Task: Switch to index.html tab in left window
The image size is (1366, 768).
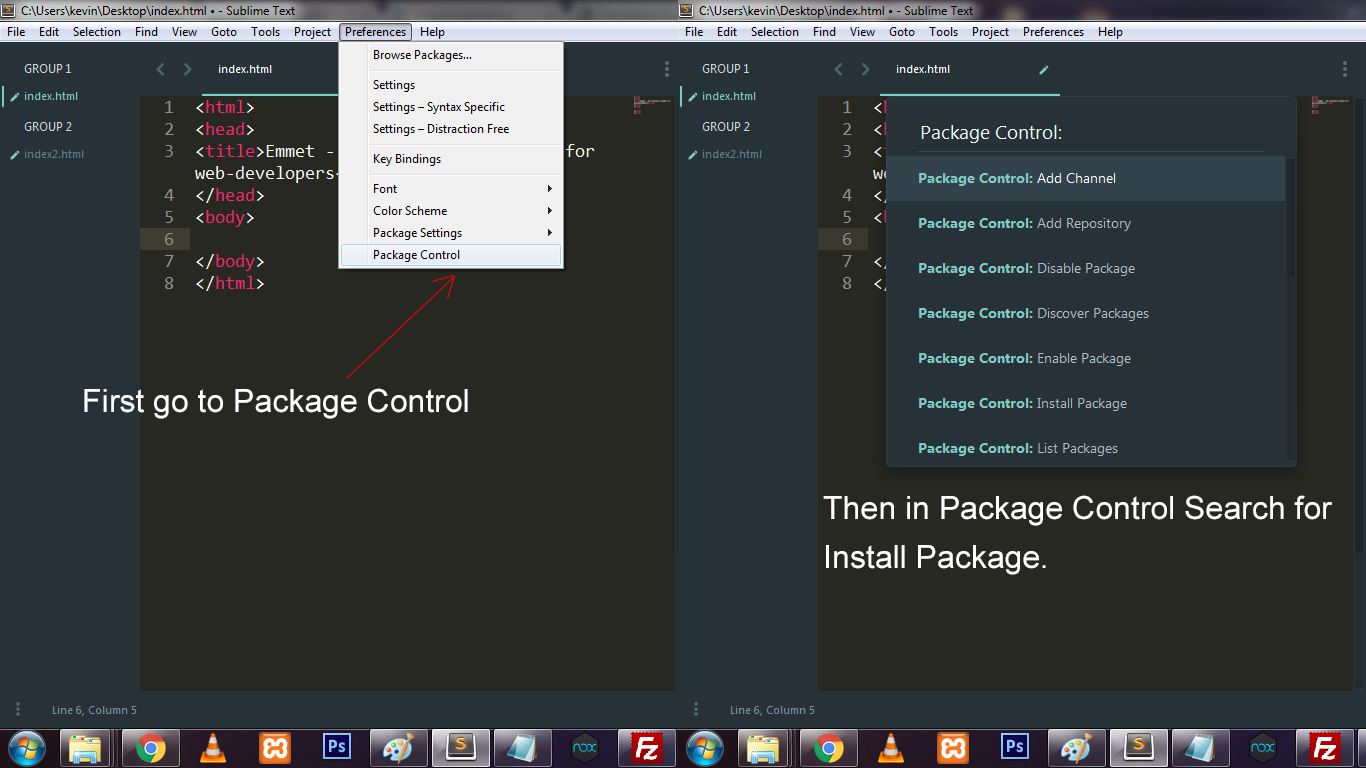Action: point(245,69)
